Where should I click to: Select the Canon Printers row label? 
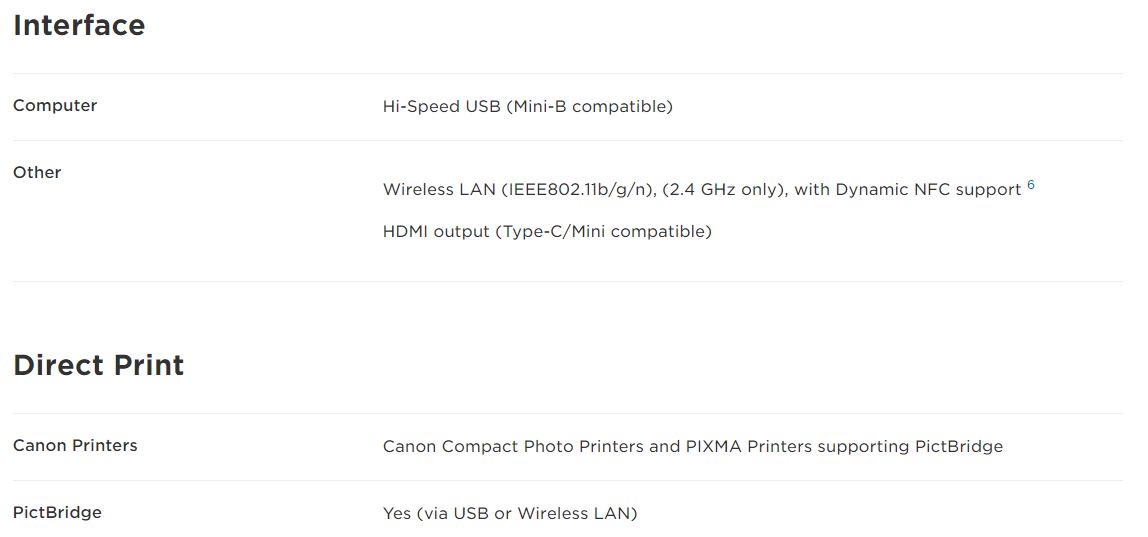tap(75, 445)
